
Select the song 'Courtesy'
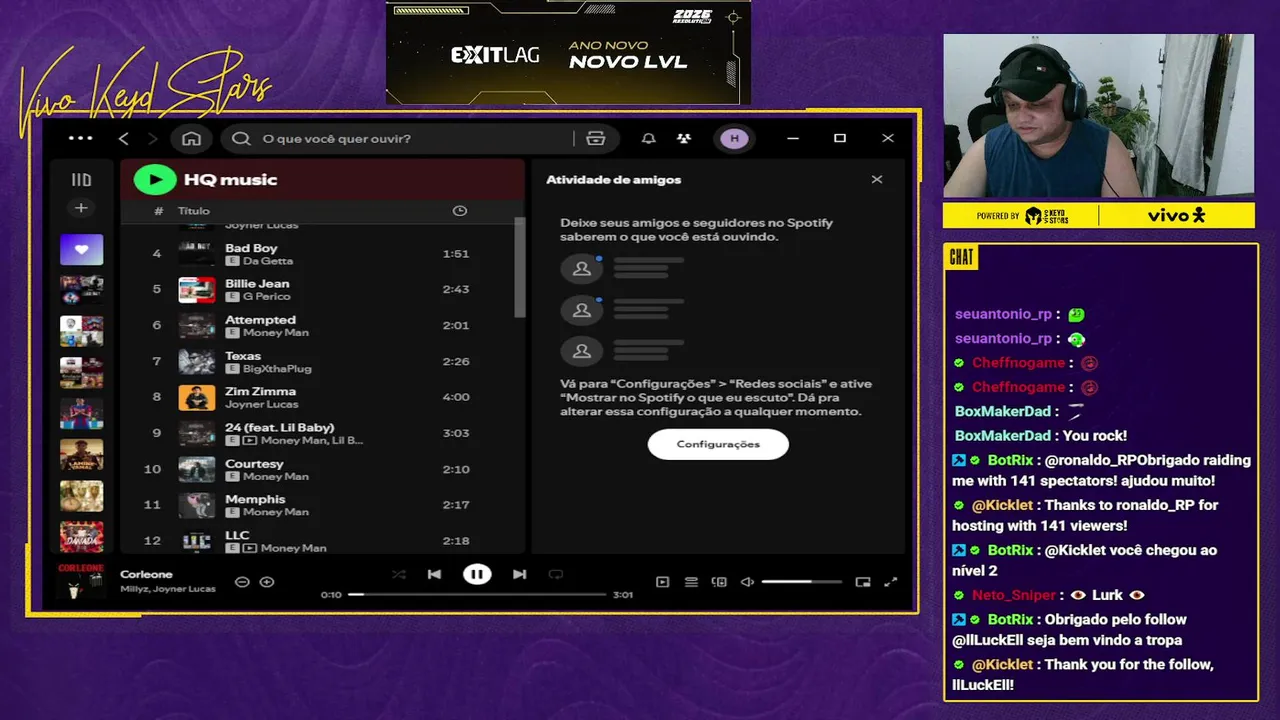[254, 464]
